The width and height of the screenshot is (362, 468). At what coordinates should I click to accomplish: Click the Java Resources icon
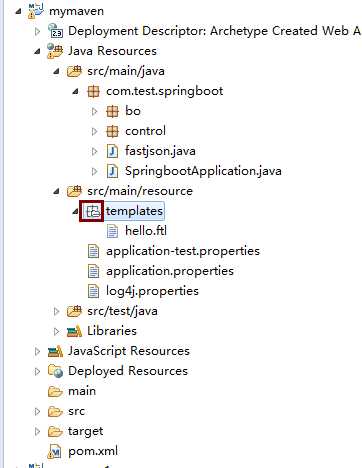coord(55,51)
